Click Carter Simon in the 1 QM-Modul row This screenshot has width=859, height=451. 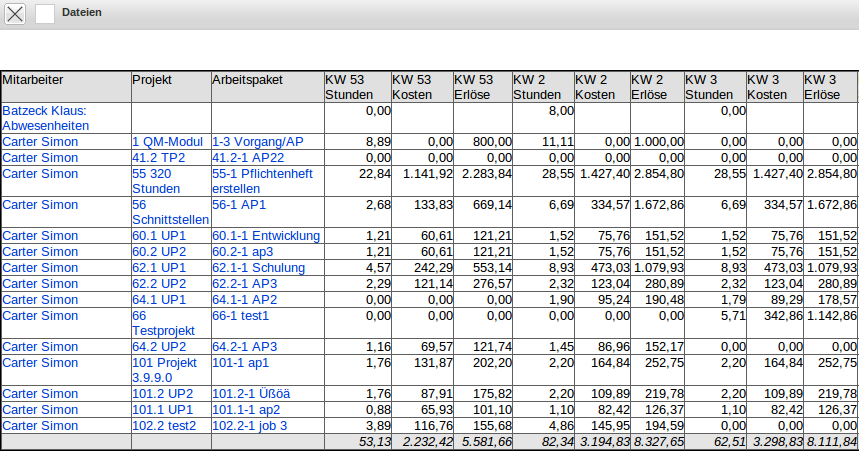[40, 141]
